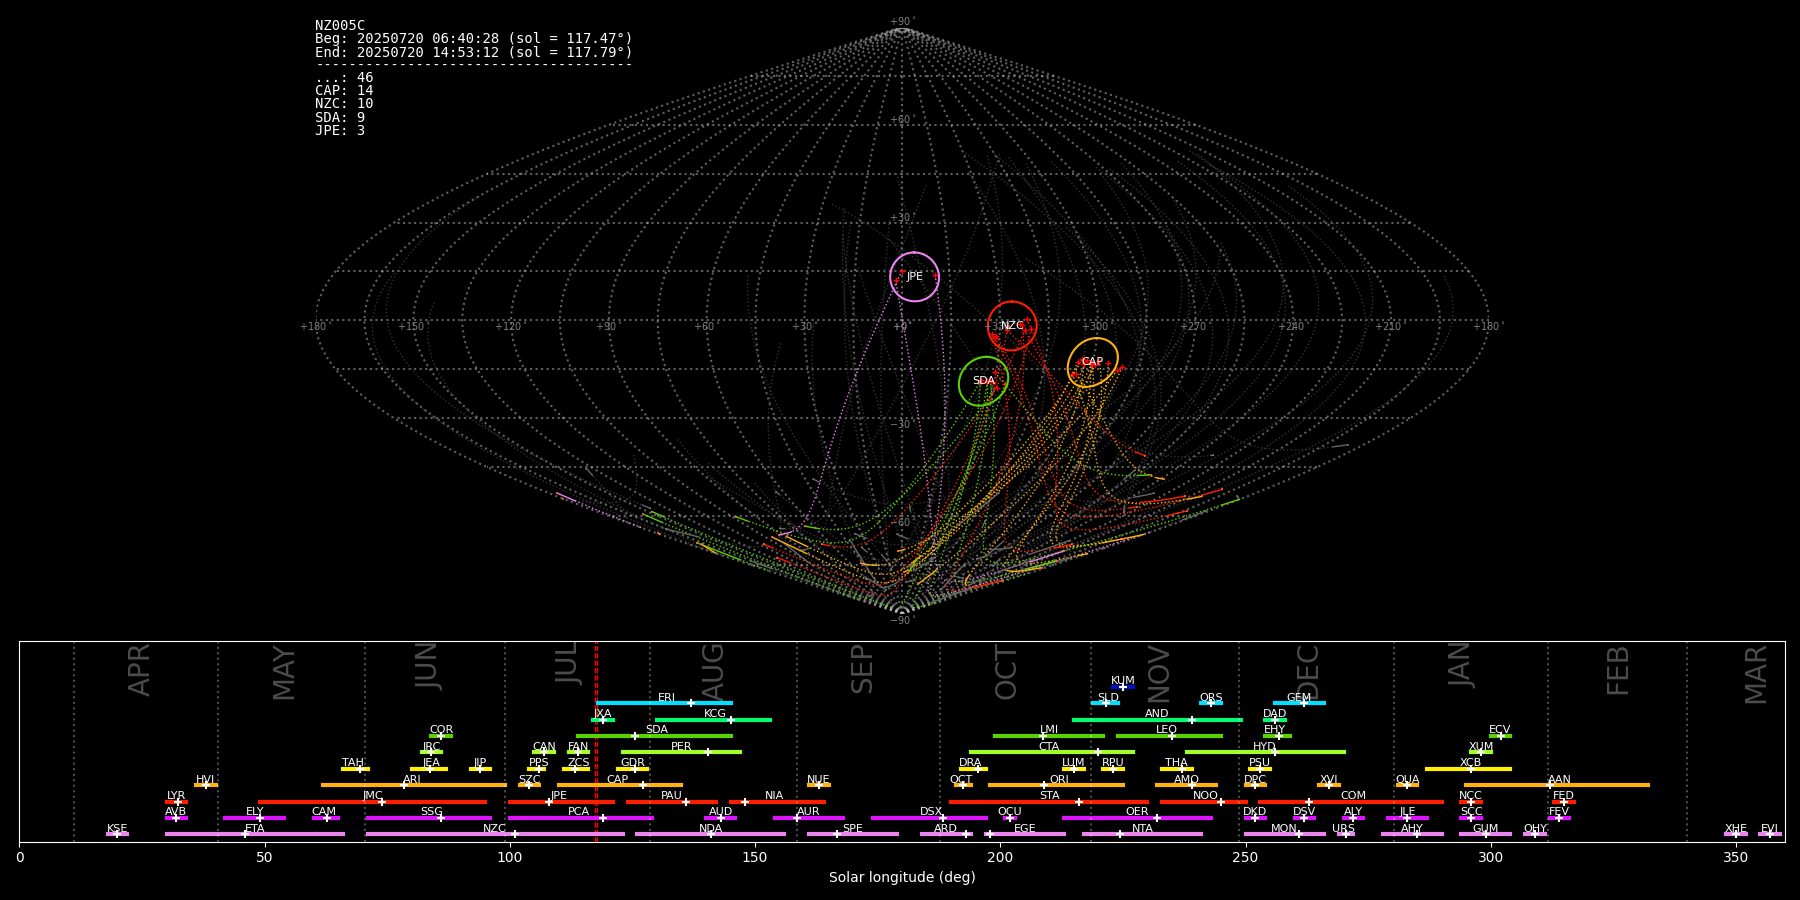Click the FEB month label
1800x900 pixels.
[x=1618, y=670]
